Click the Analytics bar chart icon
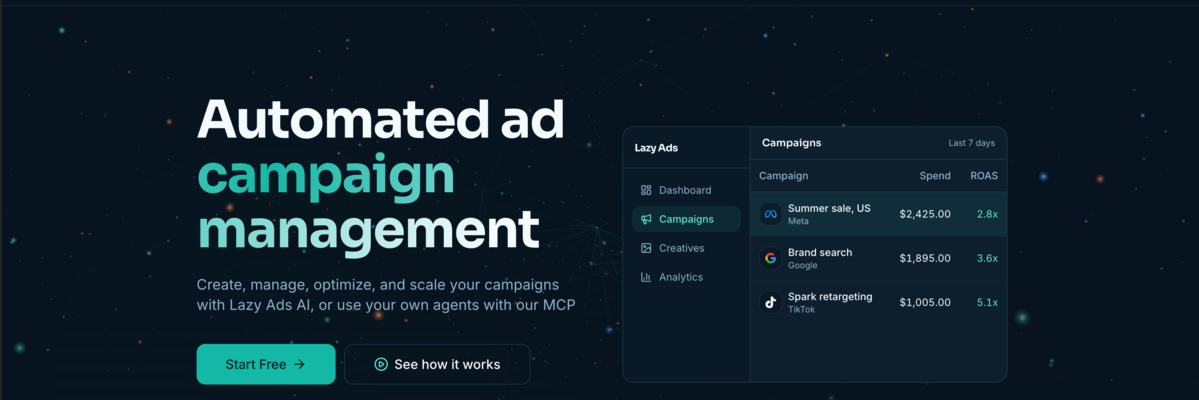The image size is (1199, 400). point(646,277)
